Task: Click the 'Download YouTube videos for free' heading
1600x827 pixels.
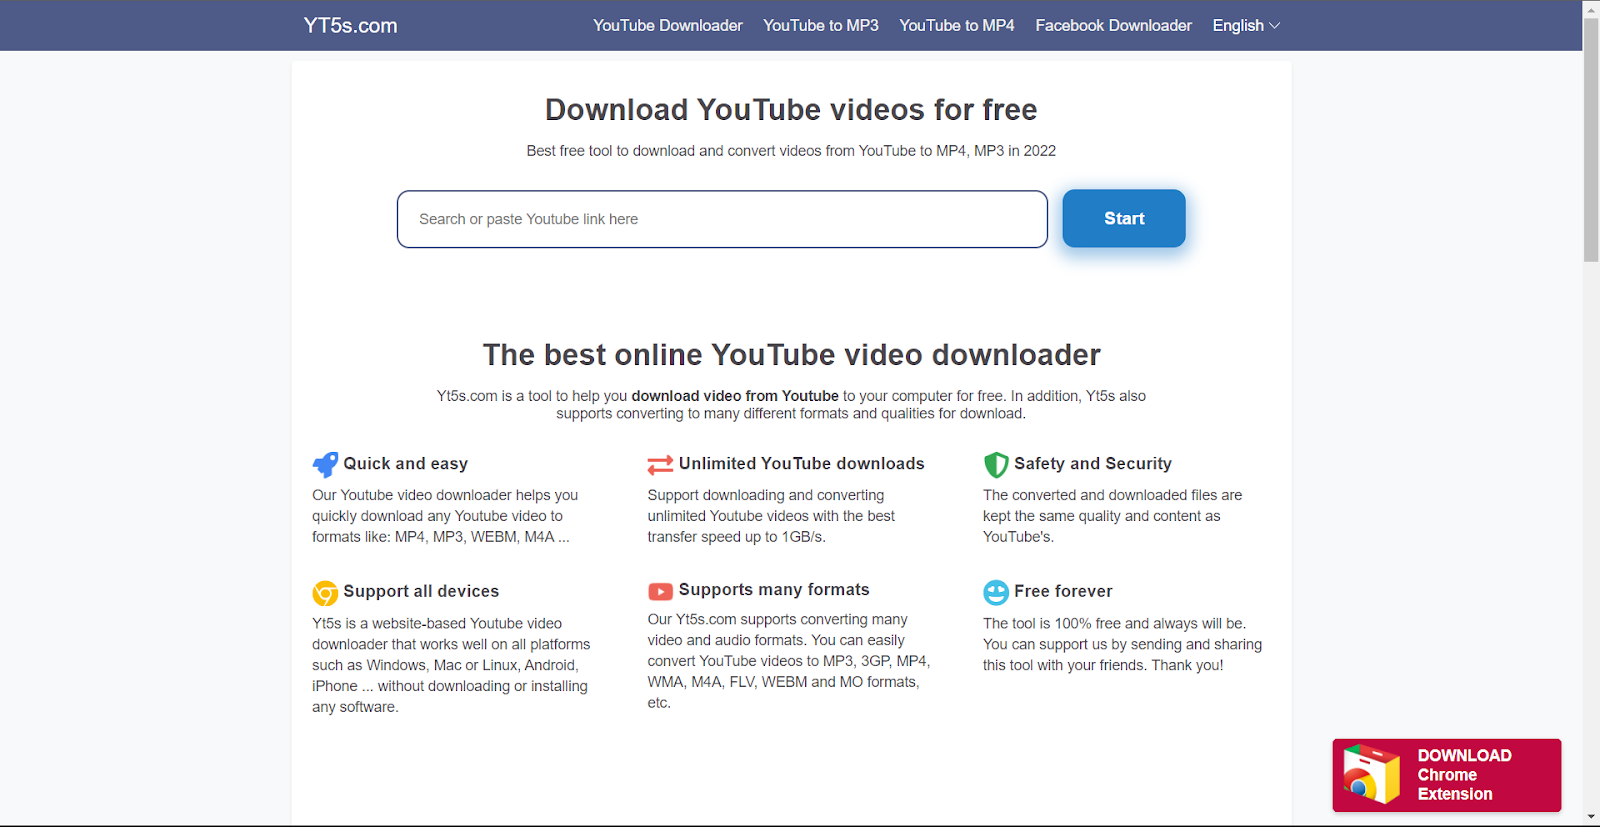Action: click(791, 110)
